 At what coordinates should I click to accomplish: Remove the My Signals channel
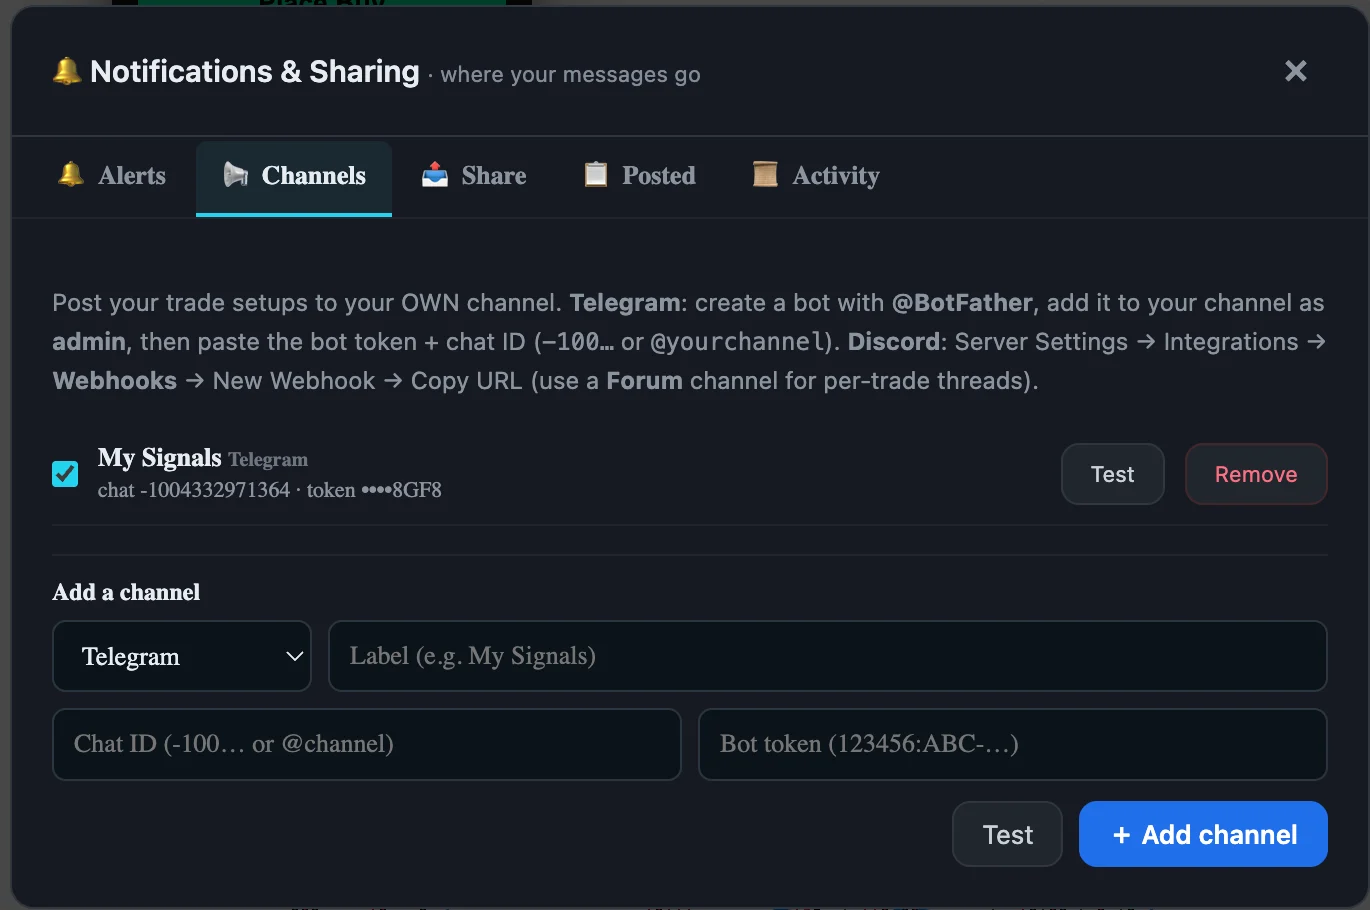[x=1256, y=474]
